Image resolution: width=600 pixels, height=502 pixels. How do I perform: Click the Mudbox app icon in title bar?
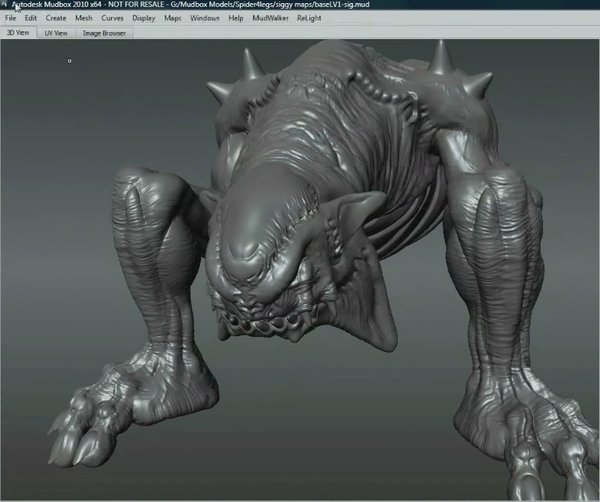(5, 5)
